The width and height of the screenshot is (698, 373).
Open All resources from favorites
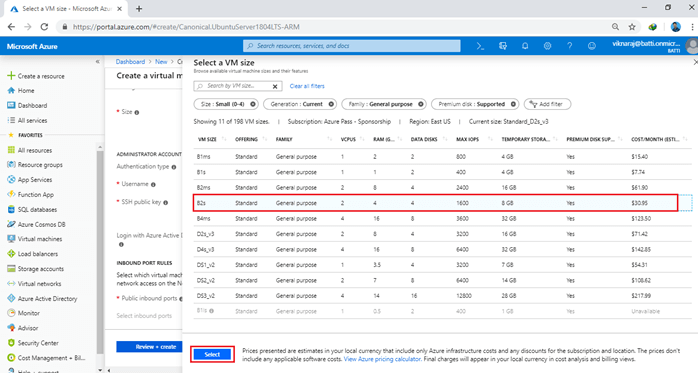tap(29, 150)
